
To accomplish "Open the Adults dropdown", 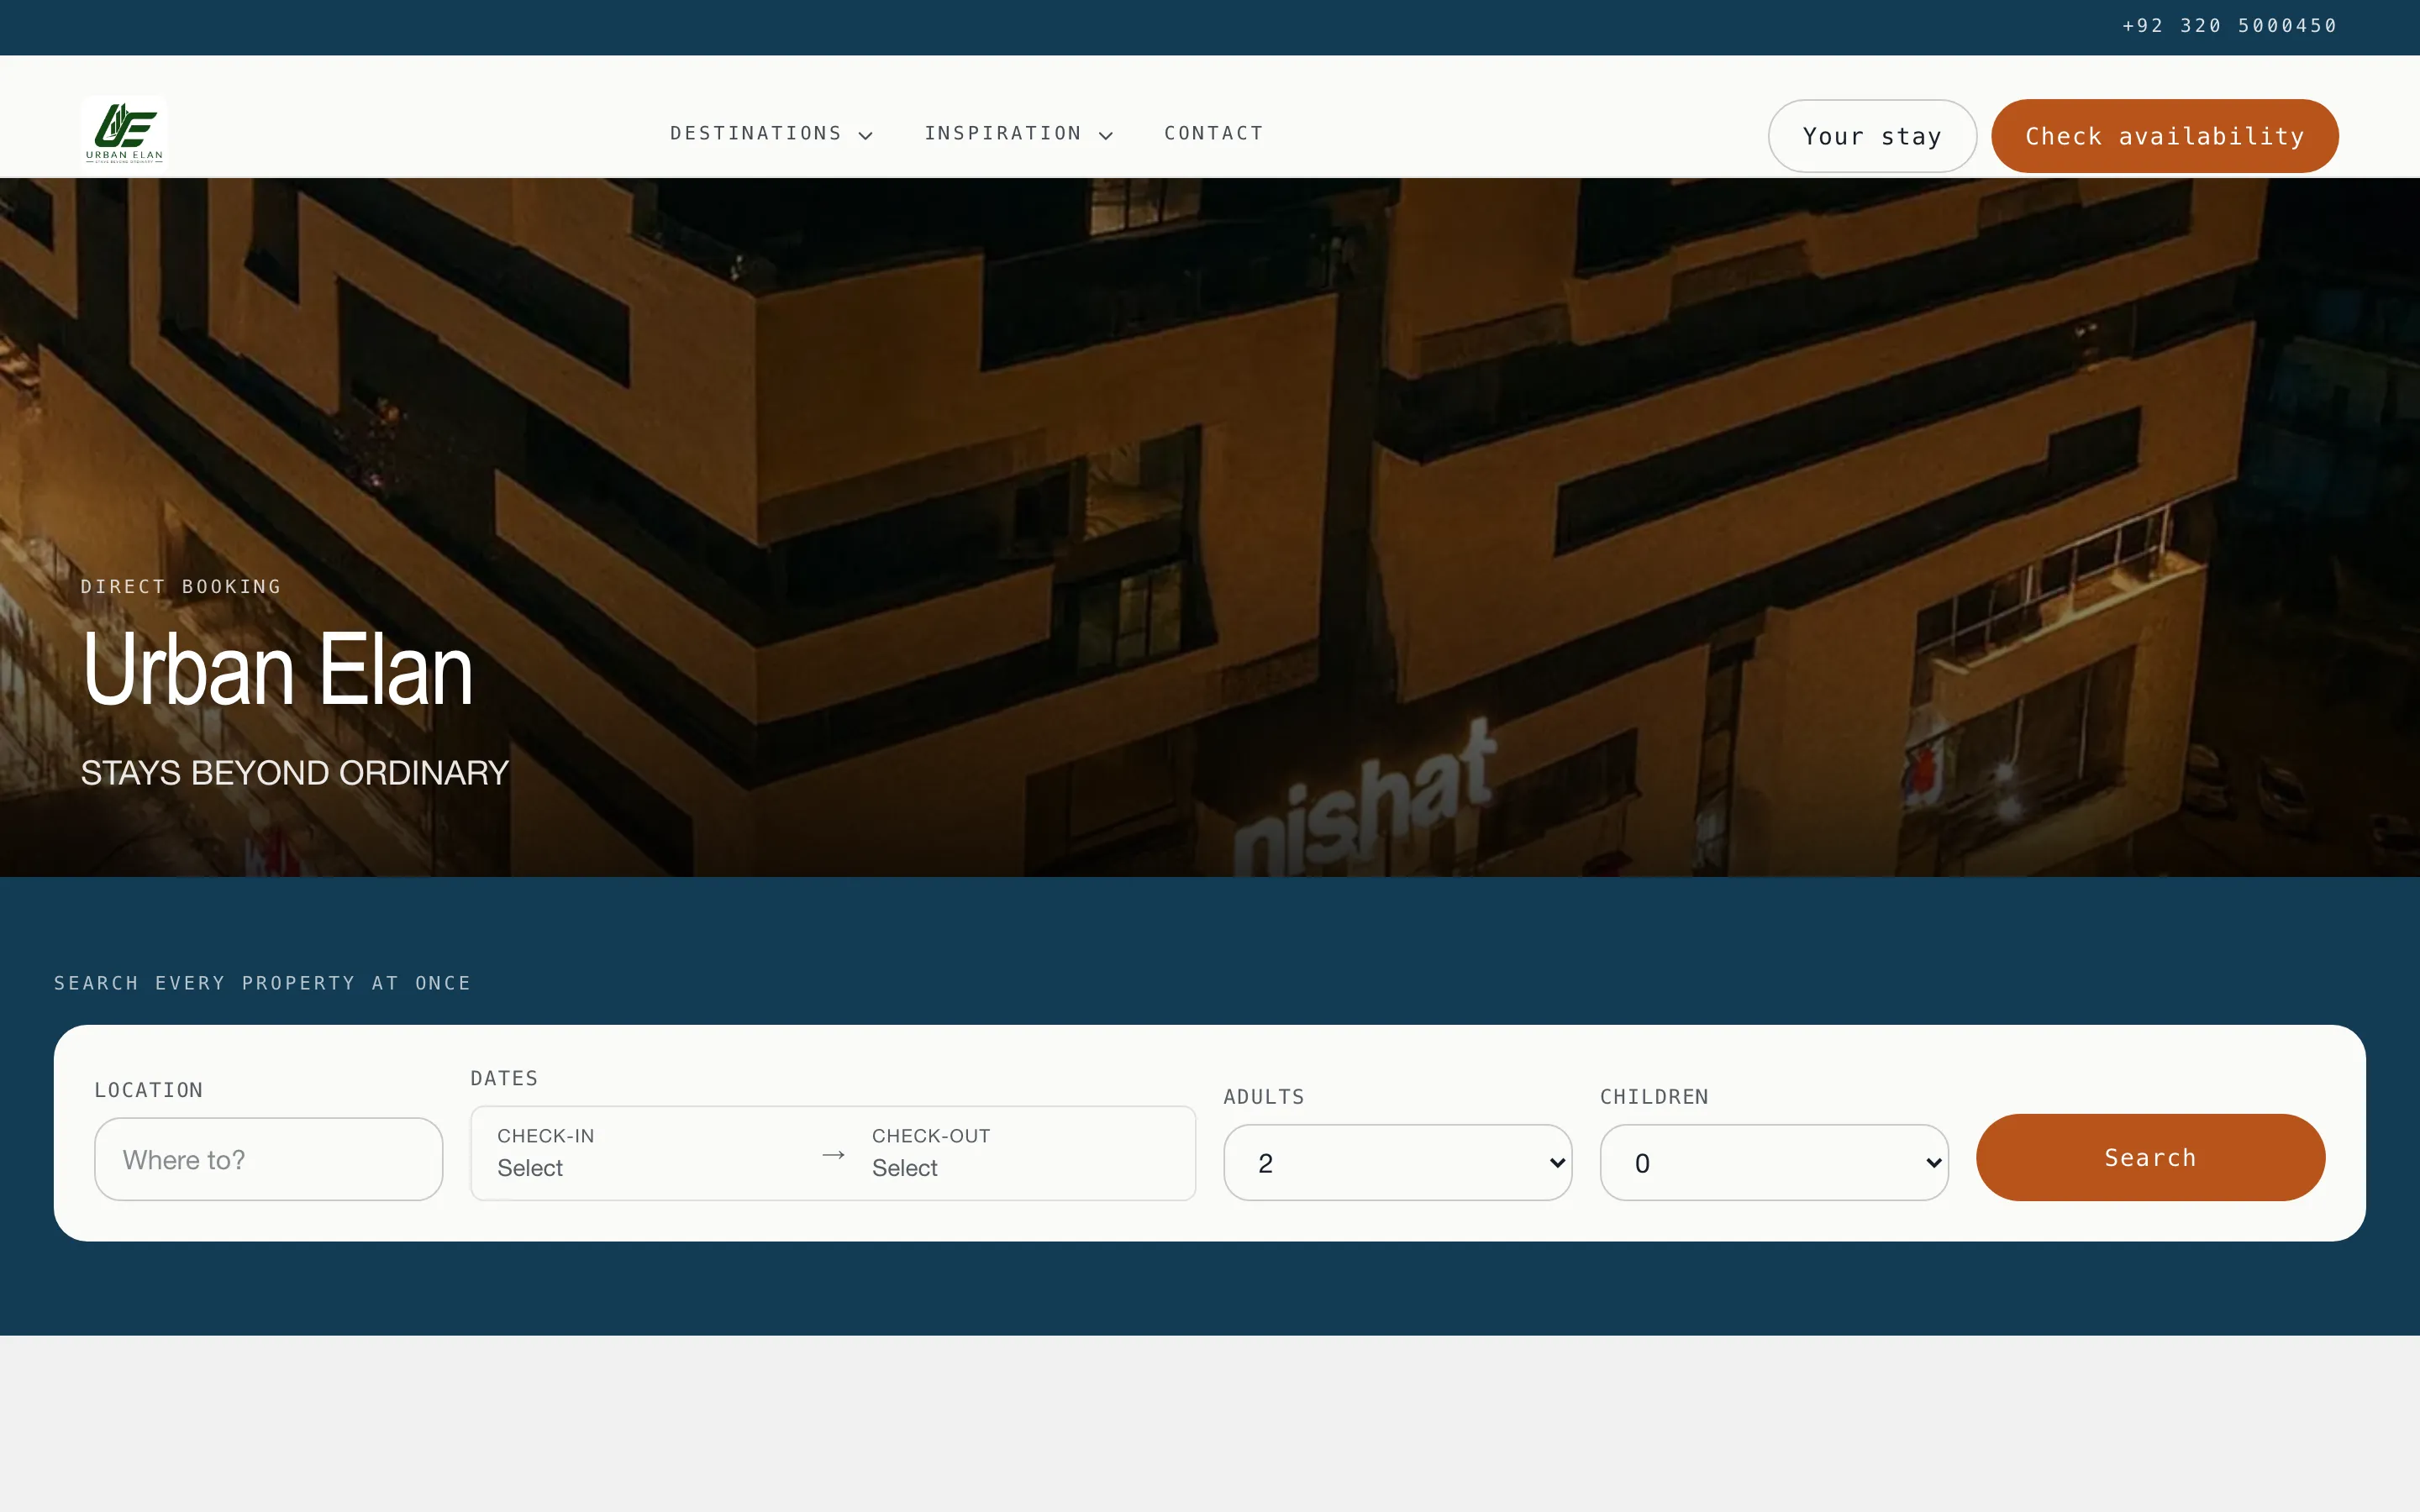I will (x=1398, y=1162).
